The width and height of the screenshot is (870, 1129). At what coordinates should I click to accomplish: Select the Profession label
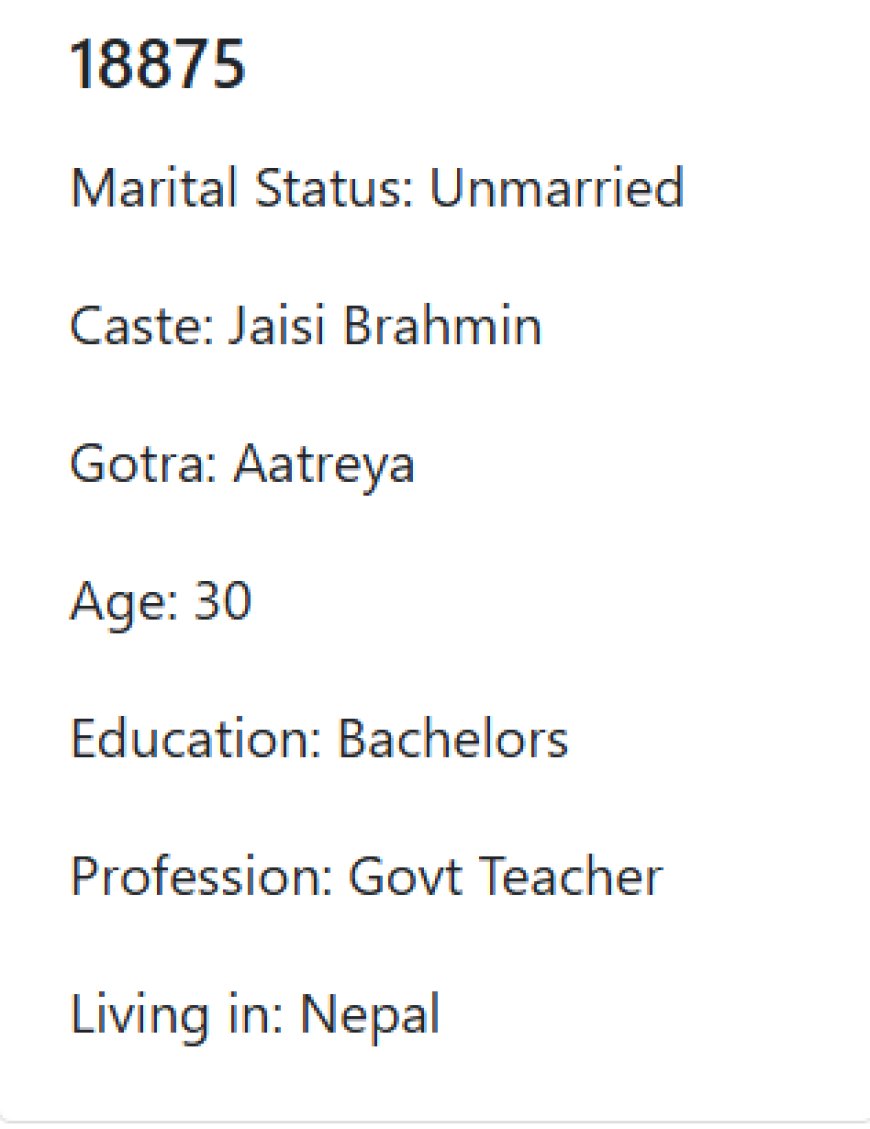(x=202, y=876)
